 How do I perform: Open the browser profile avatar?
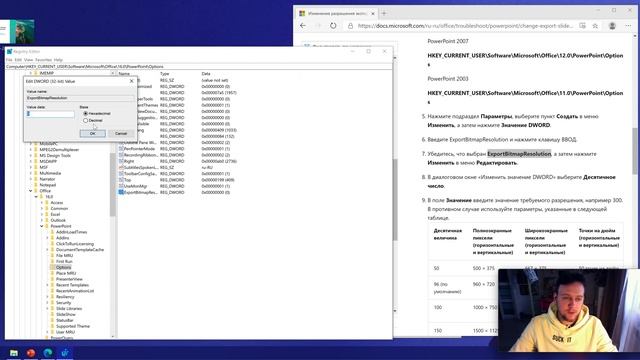pos(612,25)
